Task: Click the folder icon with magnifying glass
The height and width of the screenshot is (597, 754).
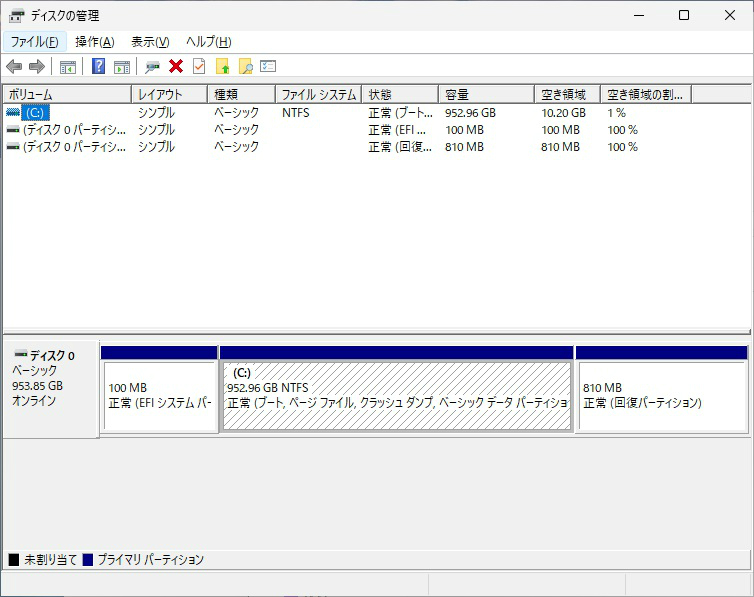Action: [x=245, y=67]
